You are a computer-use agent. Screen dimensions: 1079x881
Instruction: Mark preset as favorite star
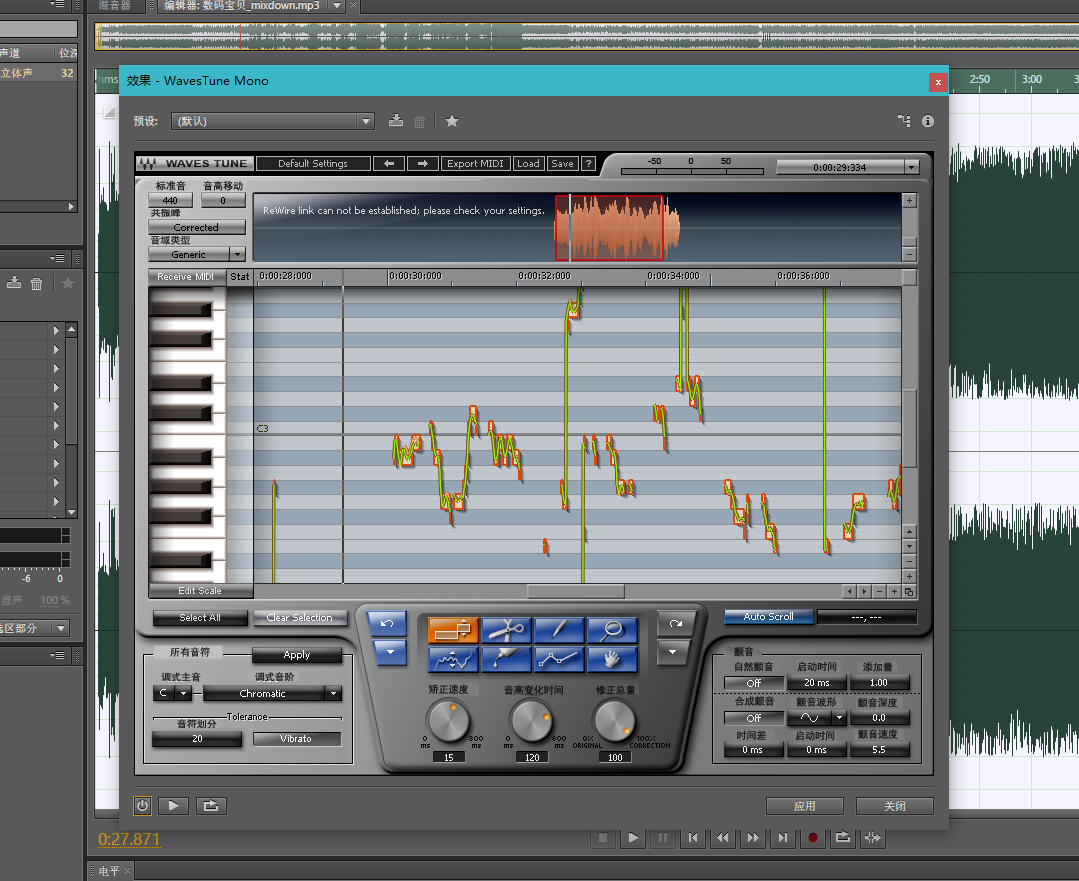(x=451, y=121)
